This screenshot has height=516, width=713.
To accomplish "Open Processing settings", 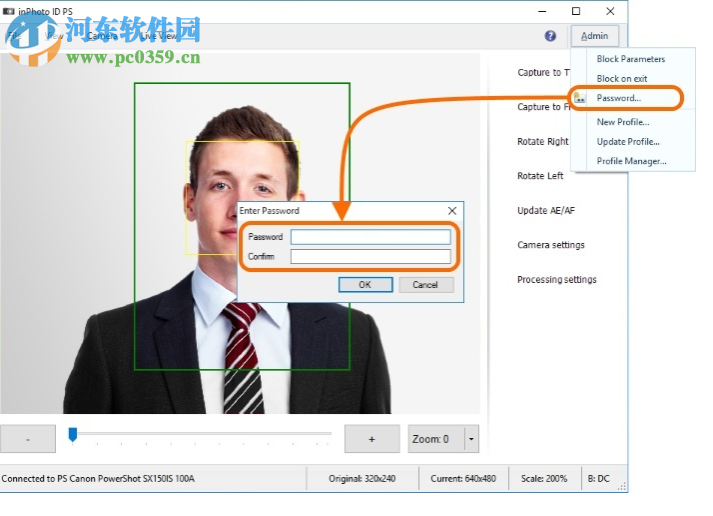I will (x=557, y=280).
